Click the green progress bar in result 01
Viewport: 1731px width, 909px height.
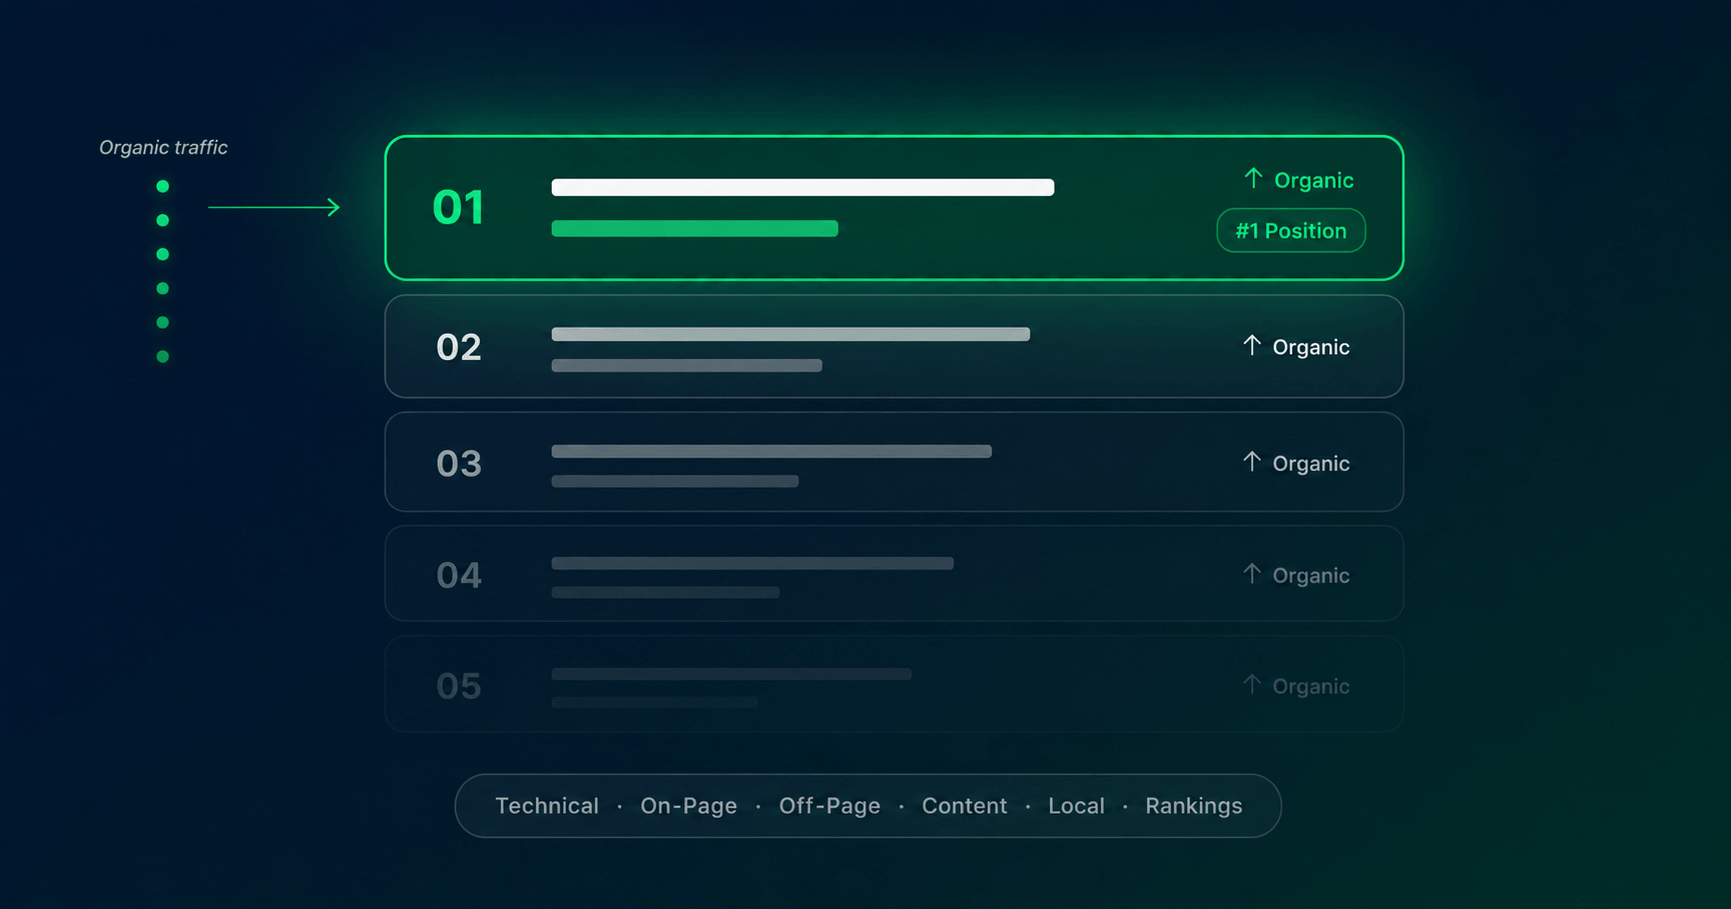(x=695, y=229)
